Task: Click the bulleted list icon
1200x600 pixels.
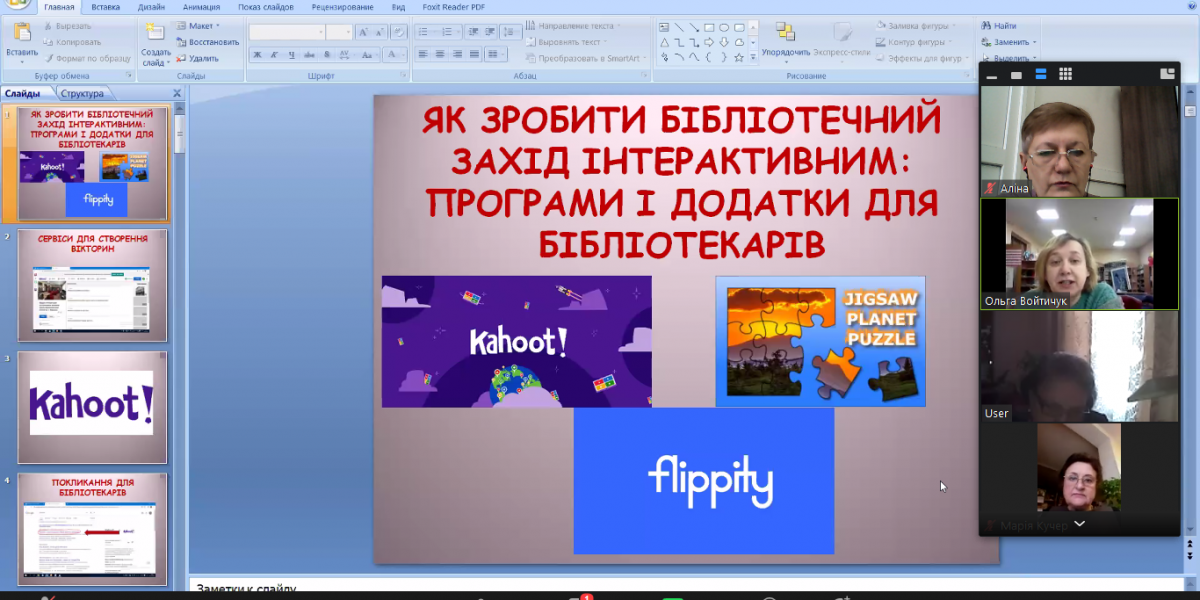Action: pyautogui.click(x=425, y=33)
